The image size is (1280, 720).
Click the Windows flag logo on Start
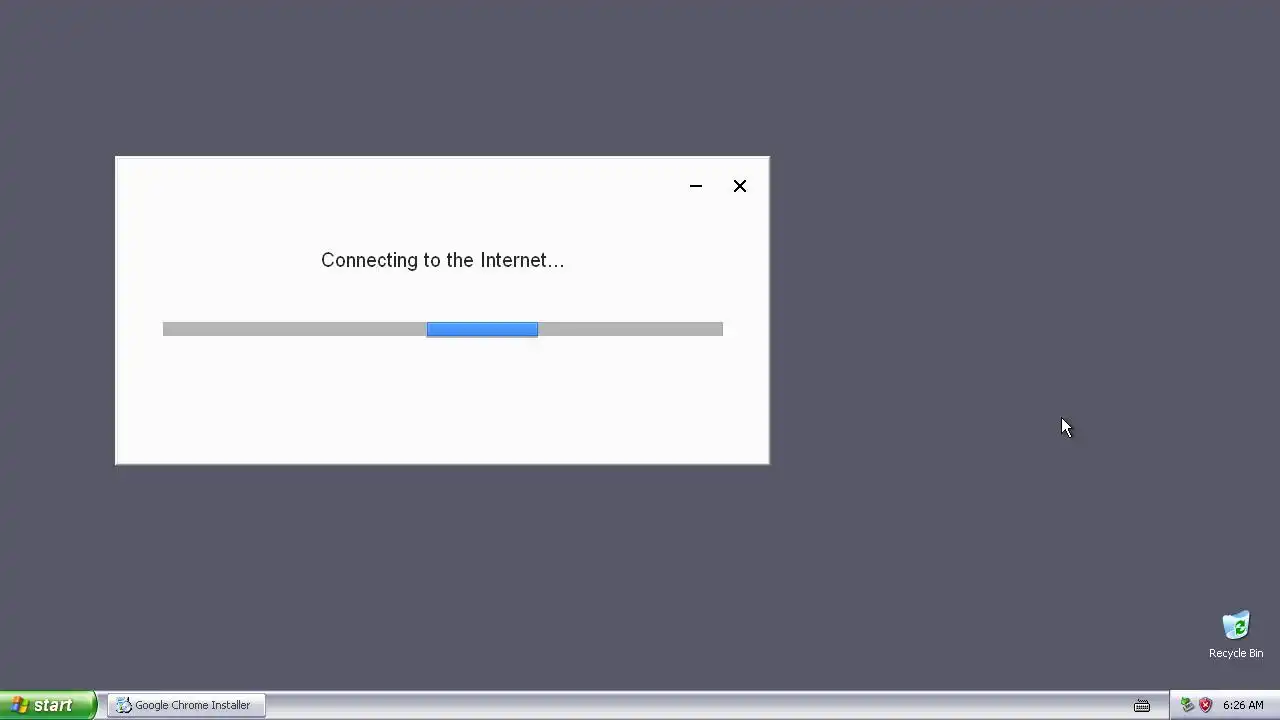coord(19,705)
